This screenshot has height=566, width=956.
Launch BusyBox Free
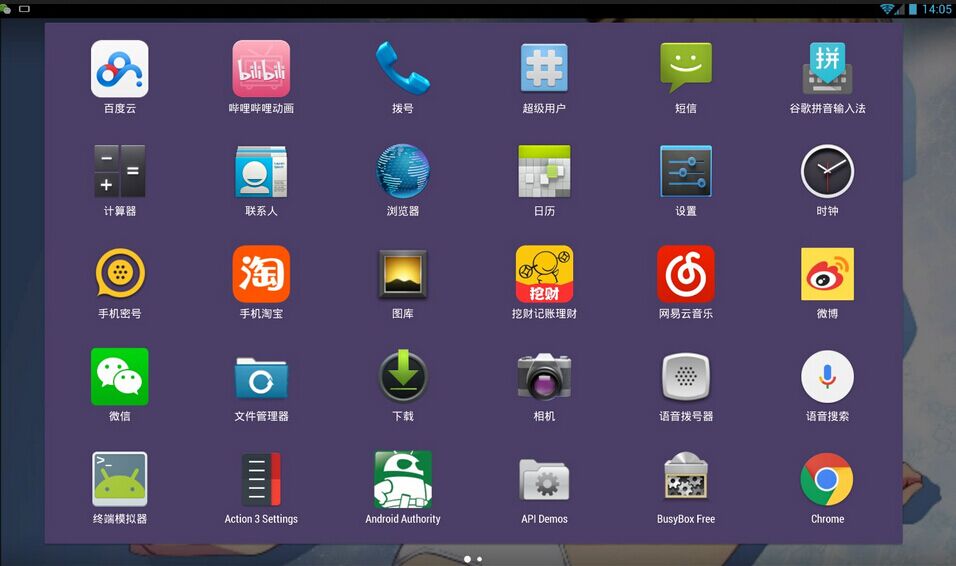(x=686, y=476)
